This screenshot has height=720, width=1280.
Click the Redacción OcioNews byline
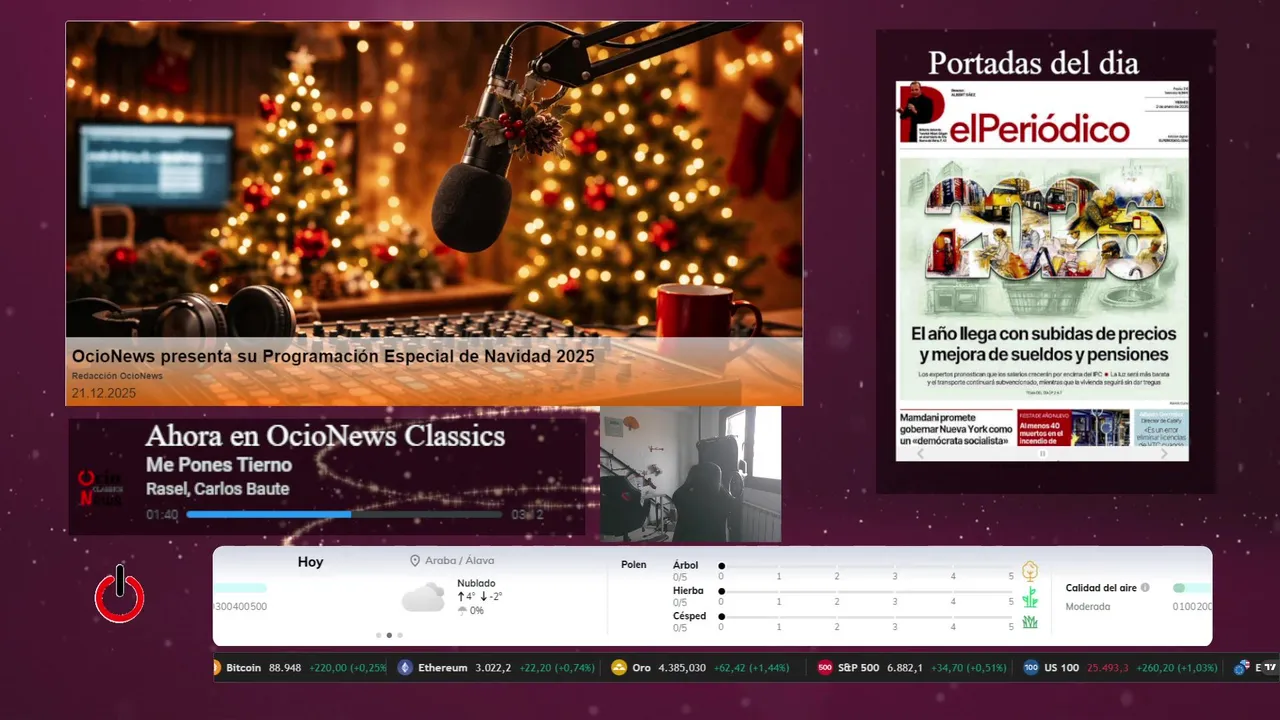tap(117, 376)
